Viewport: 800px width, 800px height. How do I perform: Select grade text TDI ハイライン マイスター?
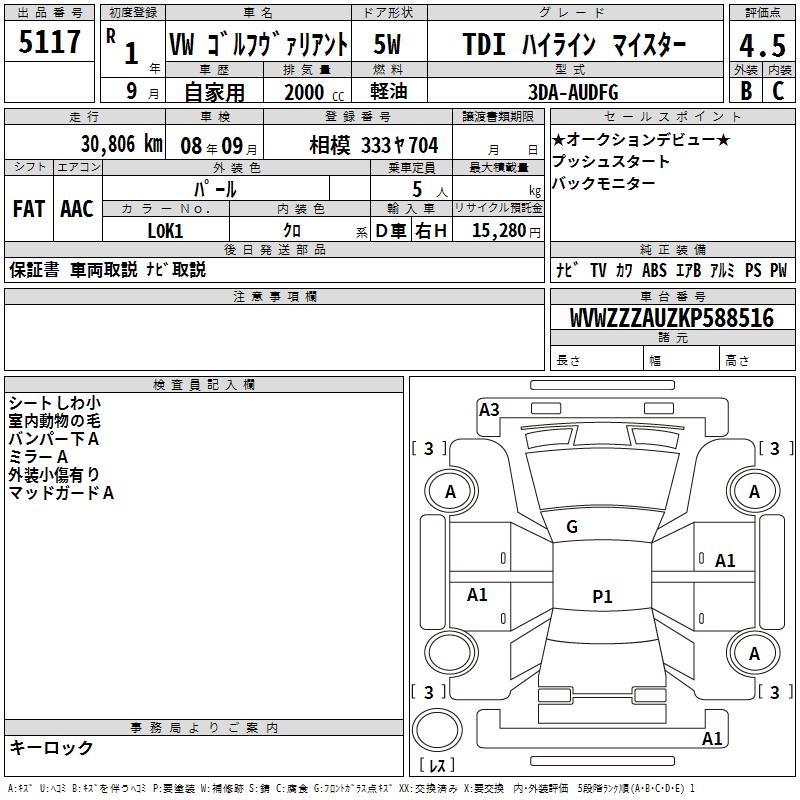pos(574,44)
